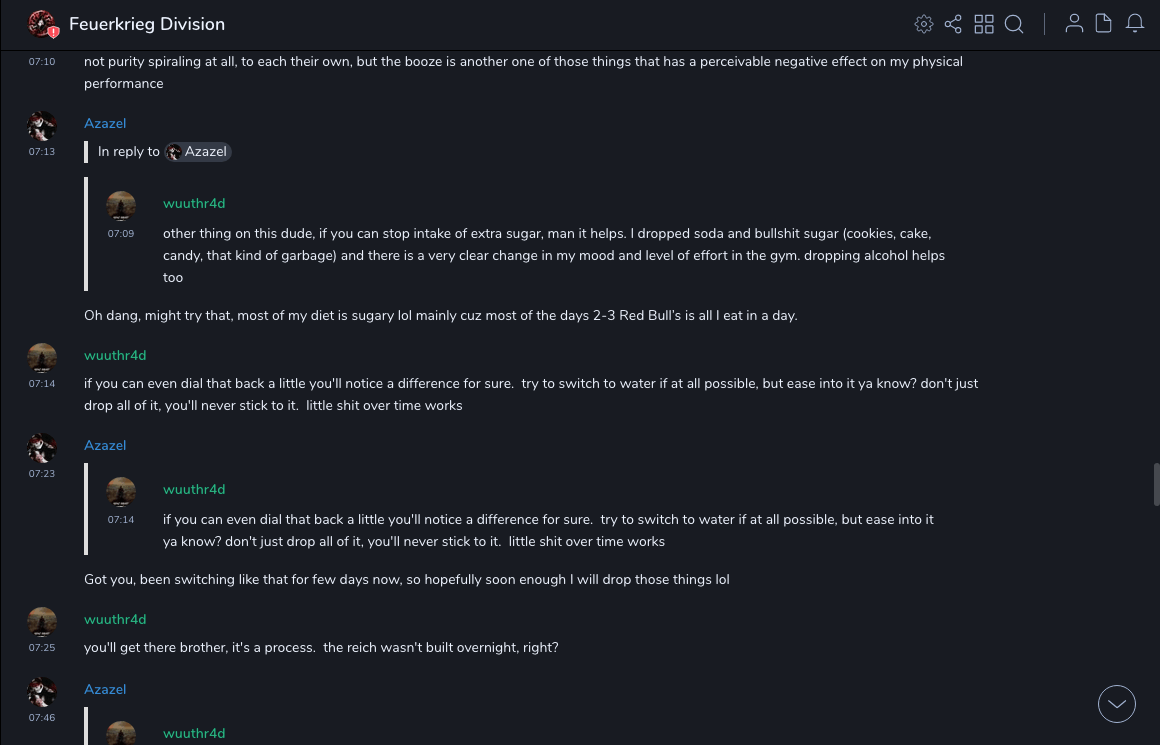Open Azazel's profile from the 07:13 message

click(105, 123)
